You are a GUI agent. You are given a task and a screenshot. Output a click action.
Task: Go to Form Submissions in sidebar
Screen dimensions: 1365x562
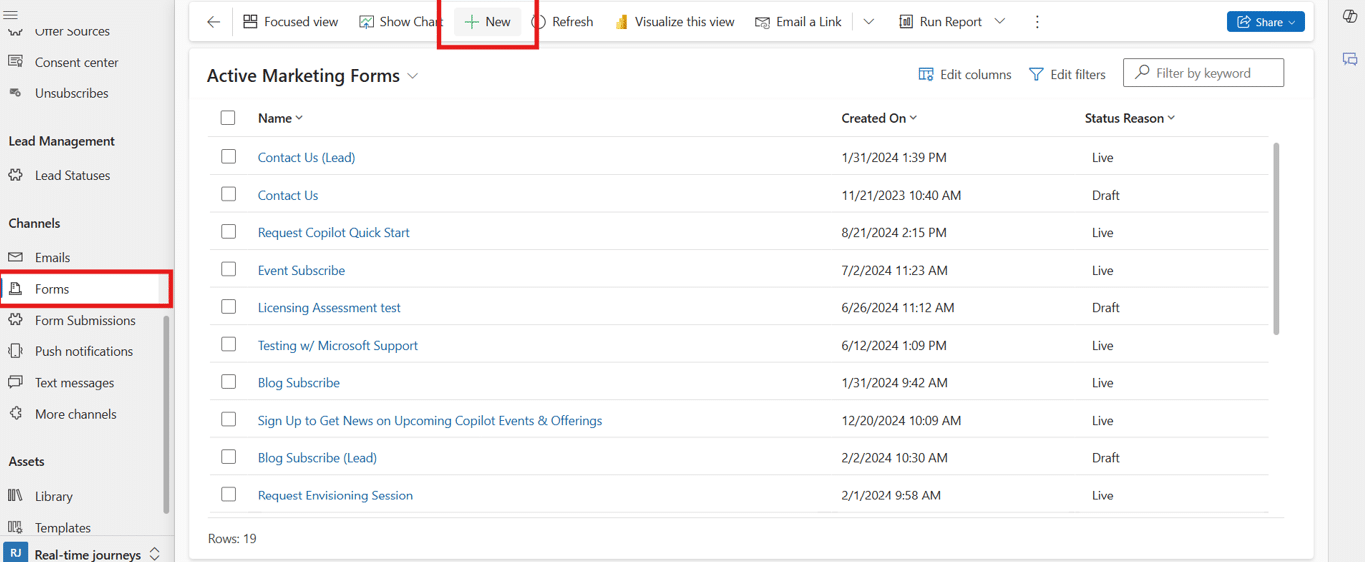pos(84,320)
